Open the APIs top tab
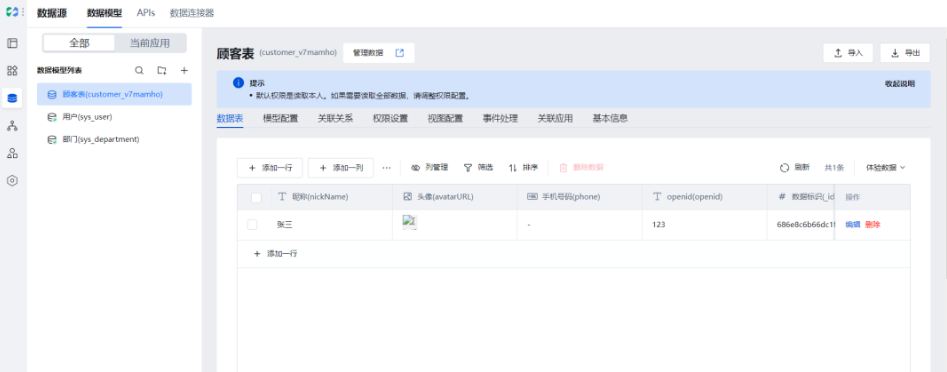Screen dimensions: 947x372 pos(146,13)
